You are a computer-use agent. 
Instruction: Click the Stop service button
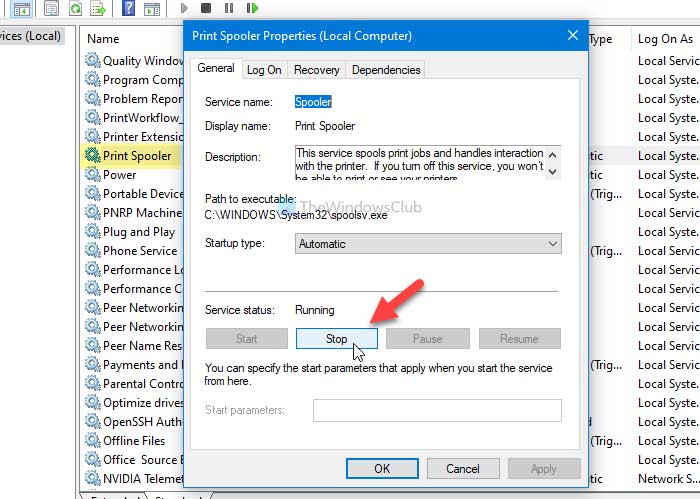click(337, 339)
